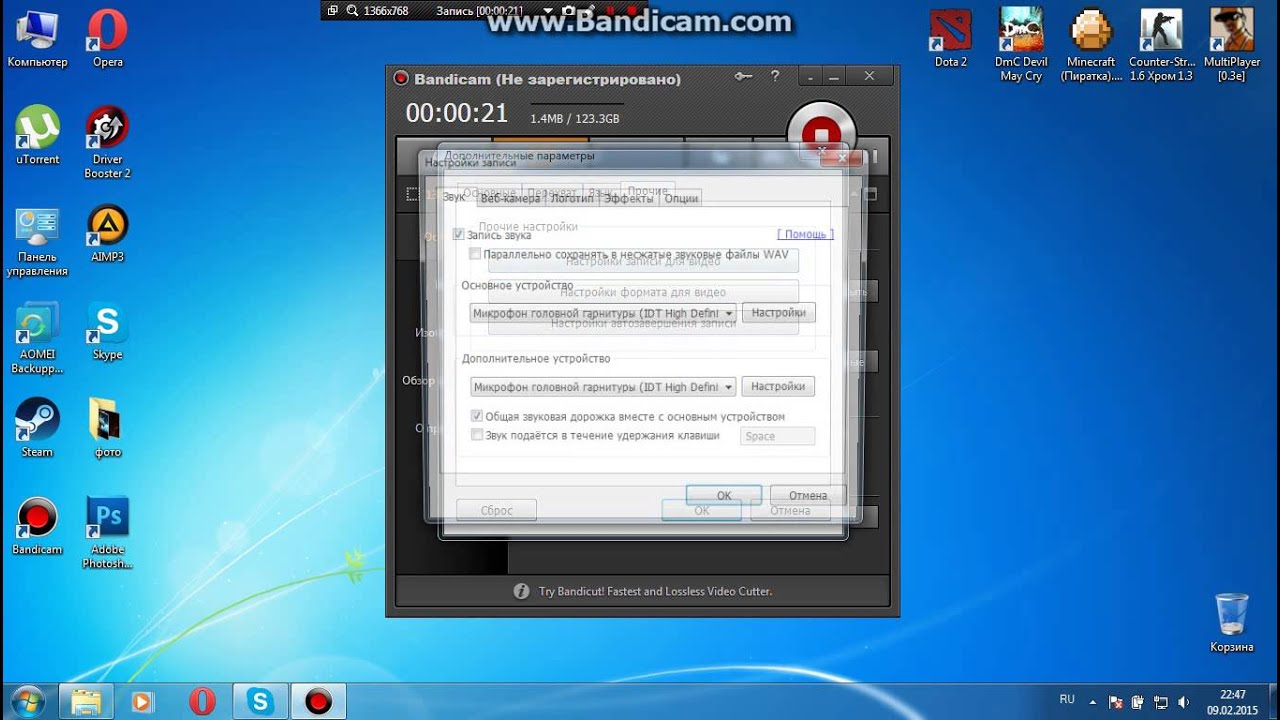This screenshot has height=720, width=1280.
Task: Open the Помощь help link
Action: tap(805, 234)
